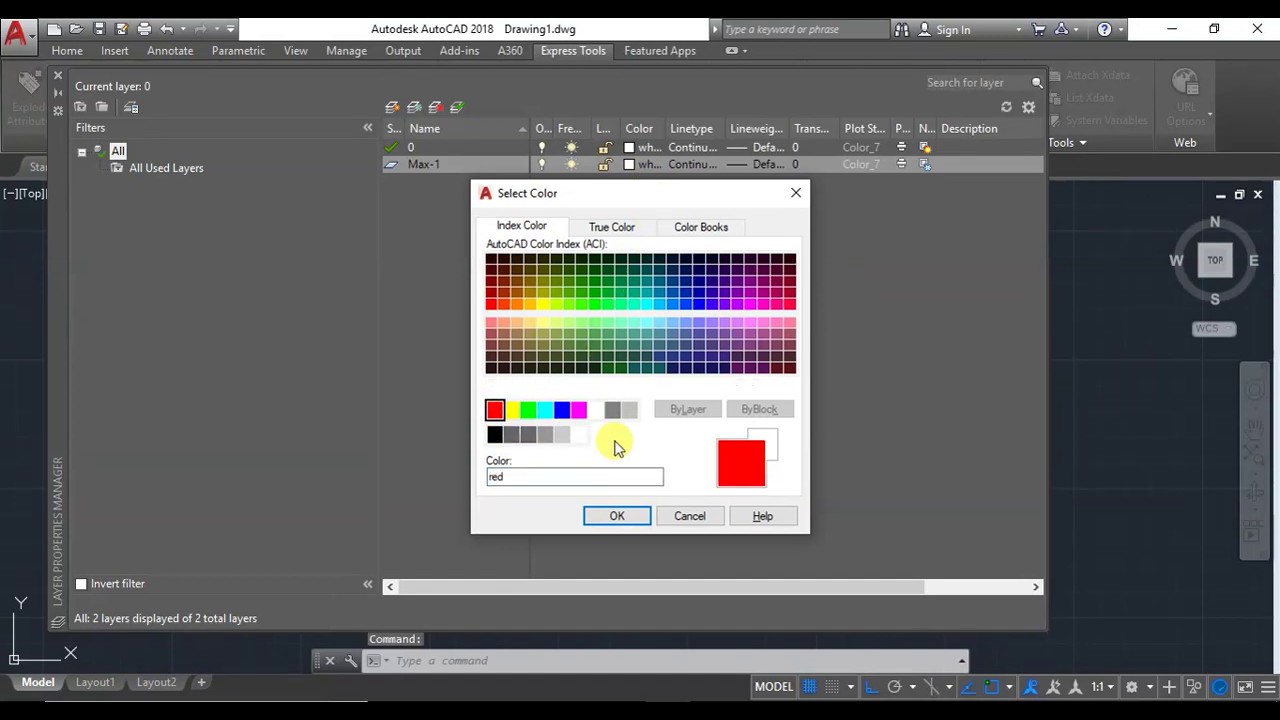Click Polar tracking icon in status bar

click(895, 687)
